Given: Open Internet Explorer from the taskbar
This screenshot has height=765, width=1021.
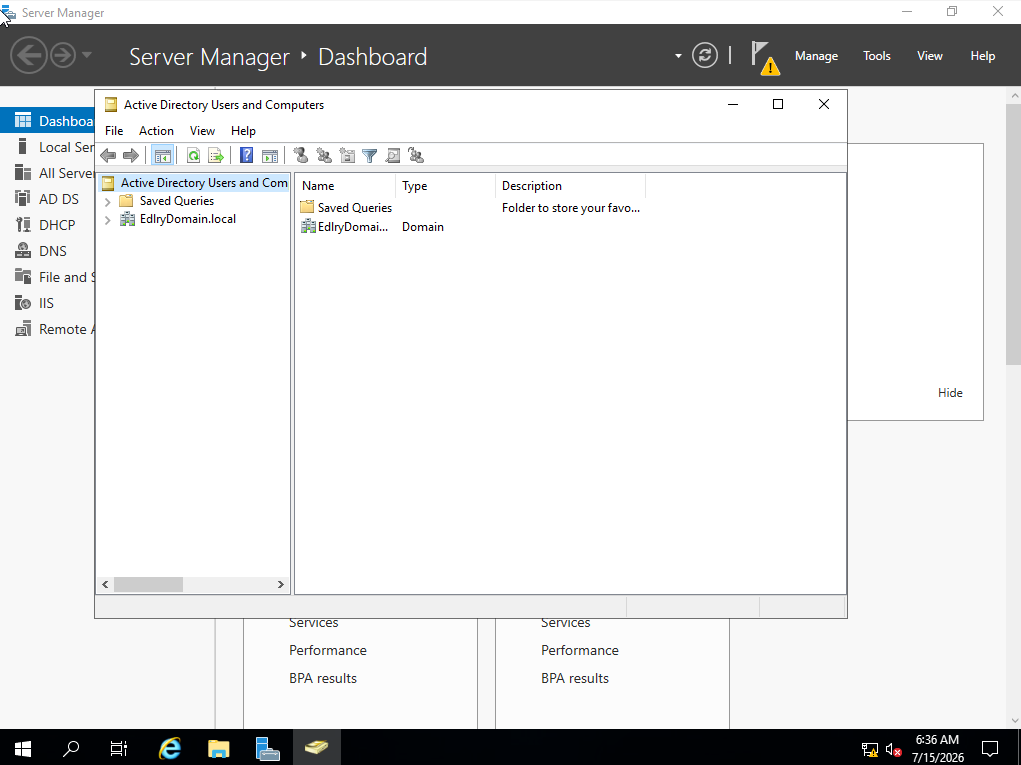Looking at the screenshot, I should [x=170, y=748].
